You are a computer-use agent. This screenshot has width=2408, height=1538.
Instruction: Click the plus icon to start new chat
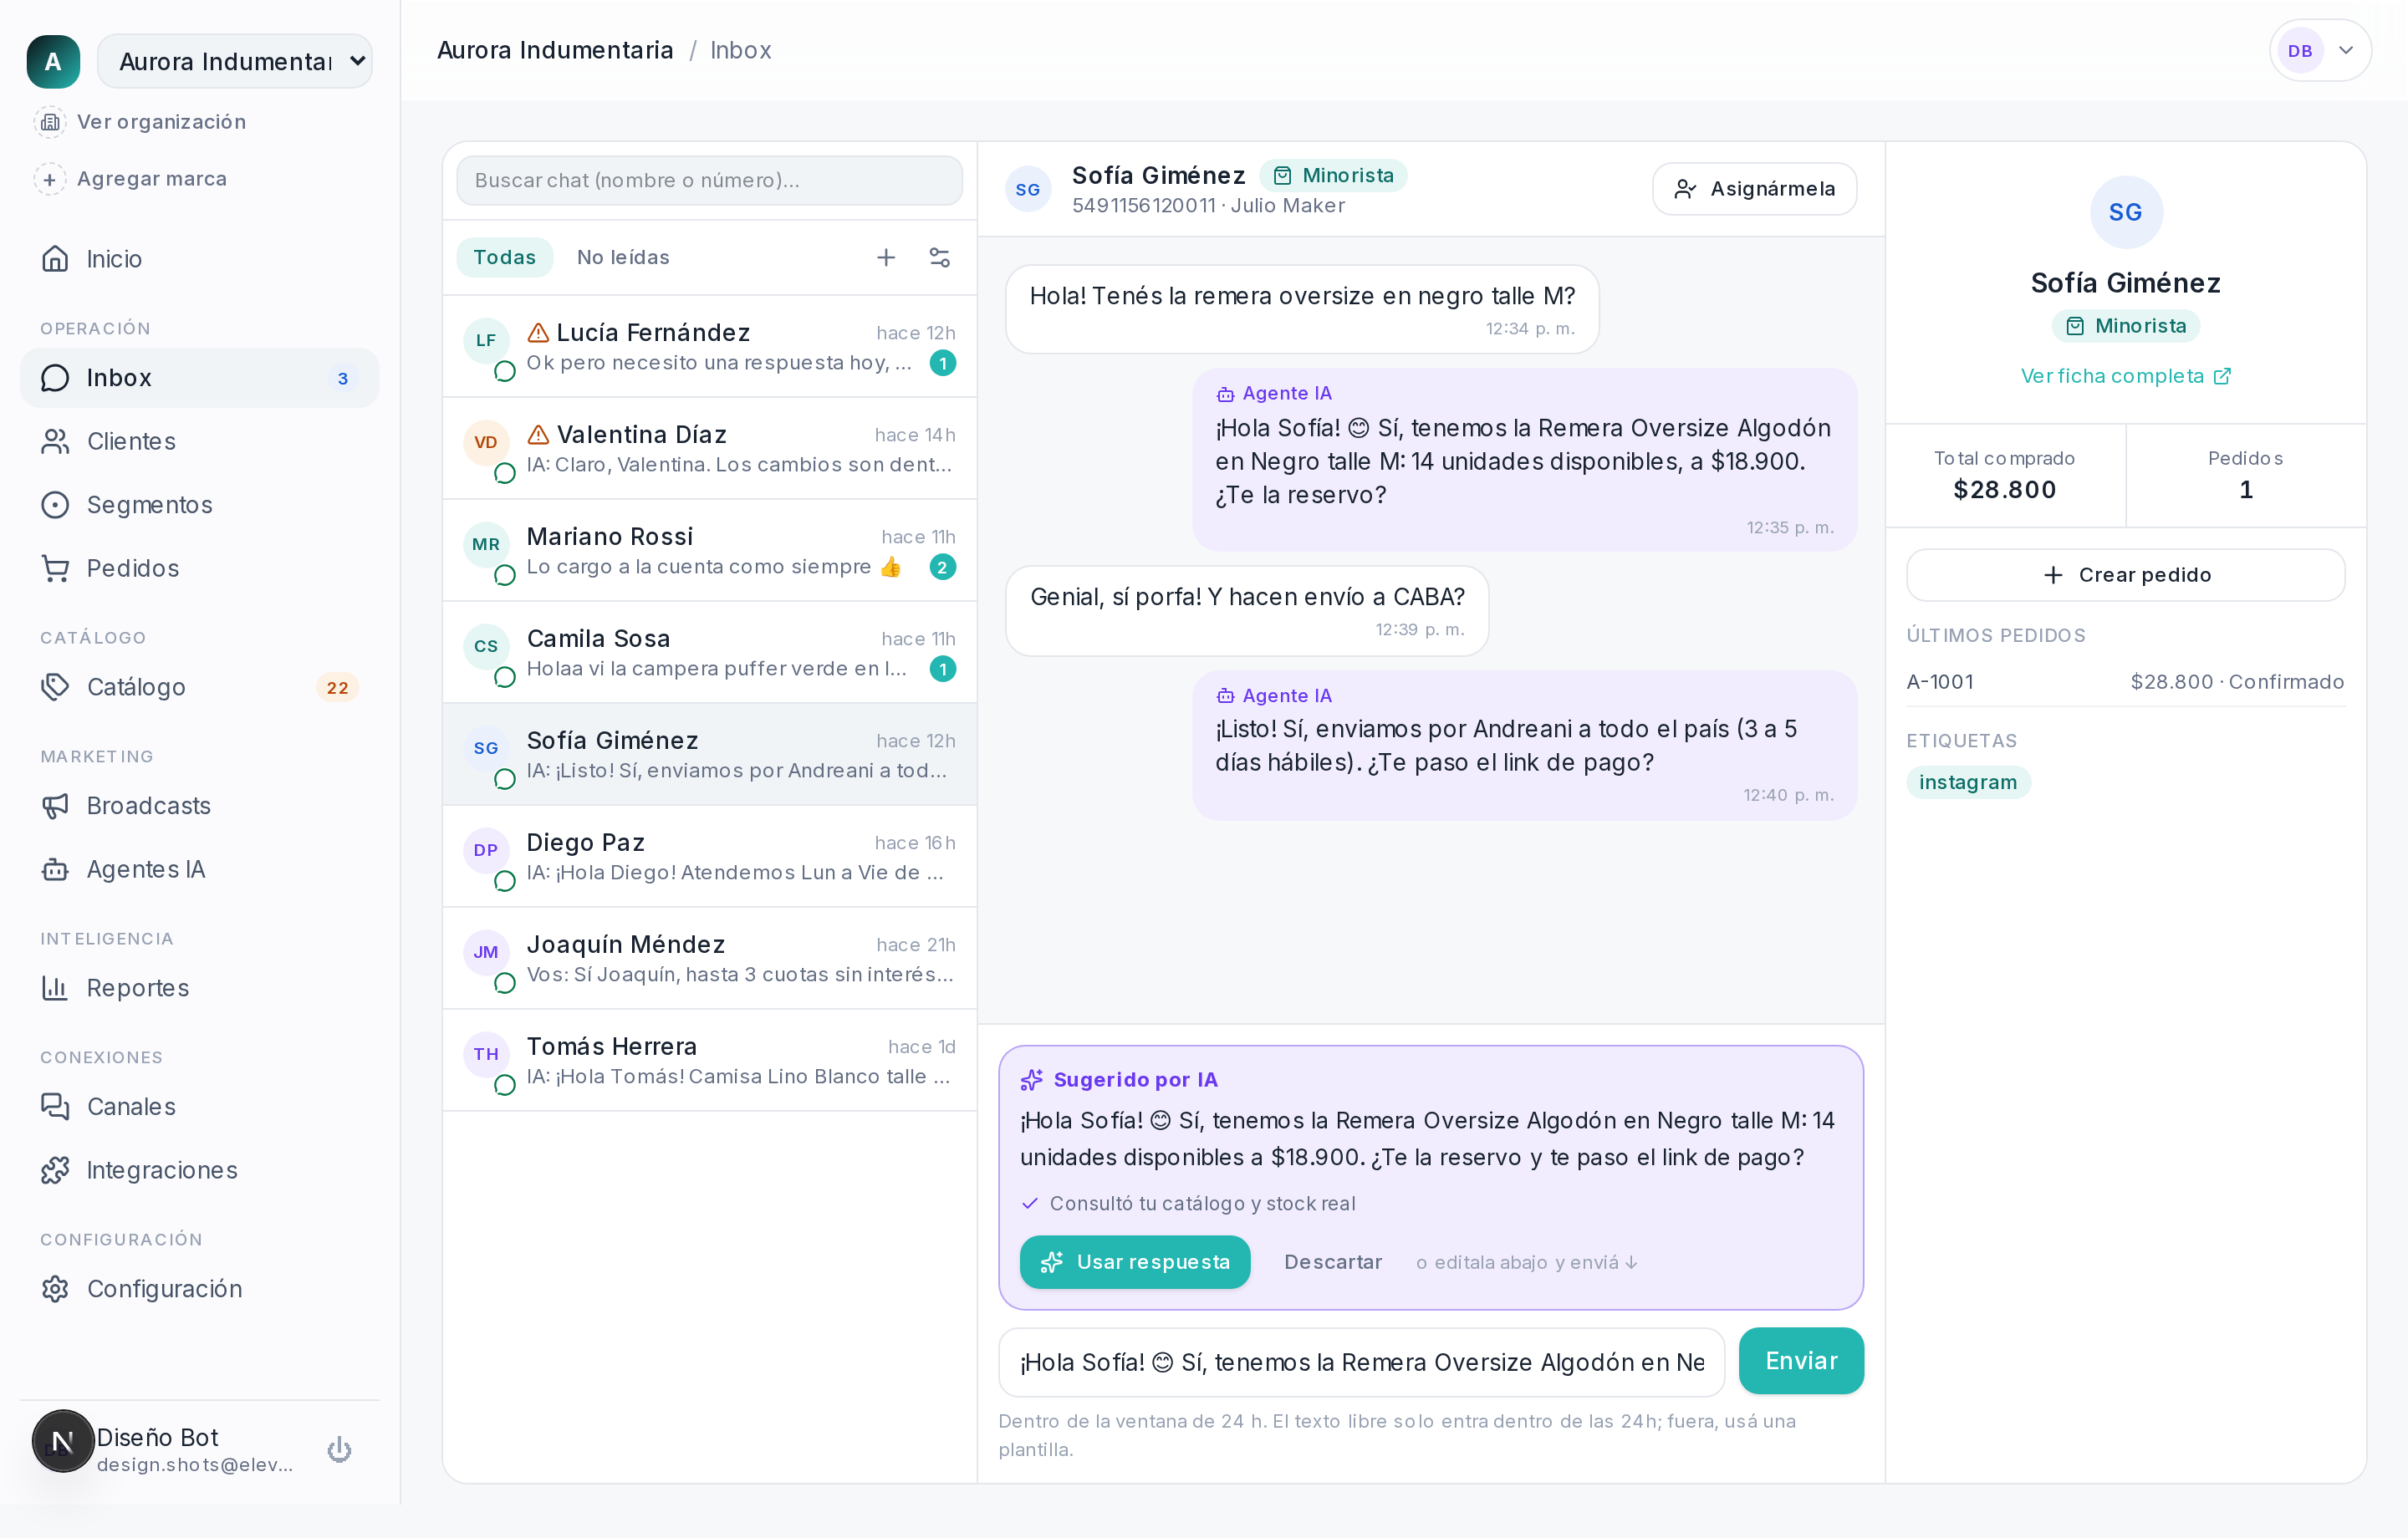pyautogui.click(x=886, y=257)
